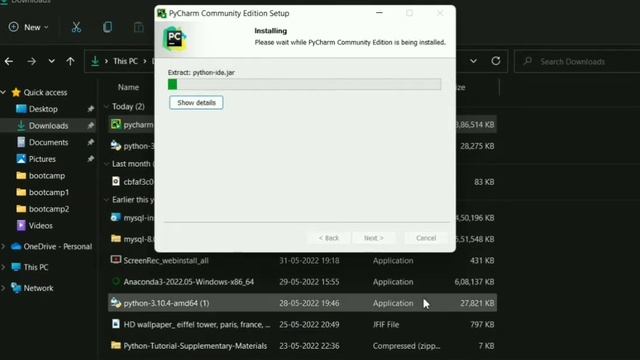This screenshot has width=640, height=360.
Task: Click the python-3 file icon under Today
Action: tap(116, 145)
